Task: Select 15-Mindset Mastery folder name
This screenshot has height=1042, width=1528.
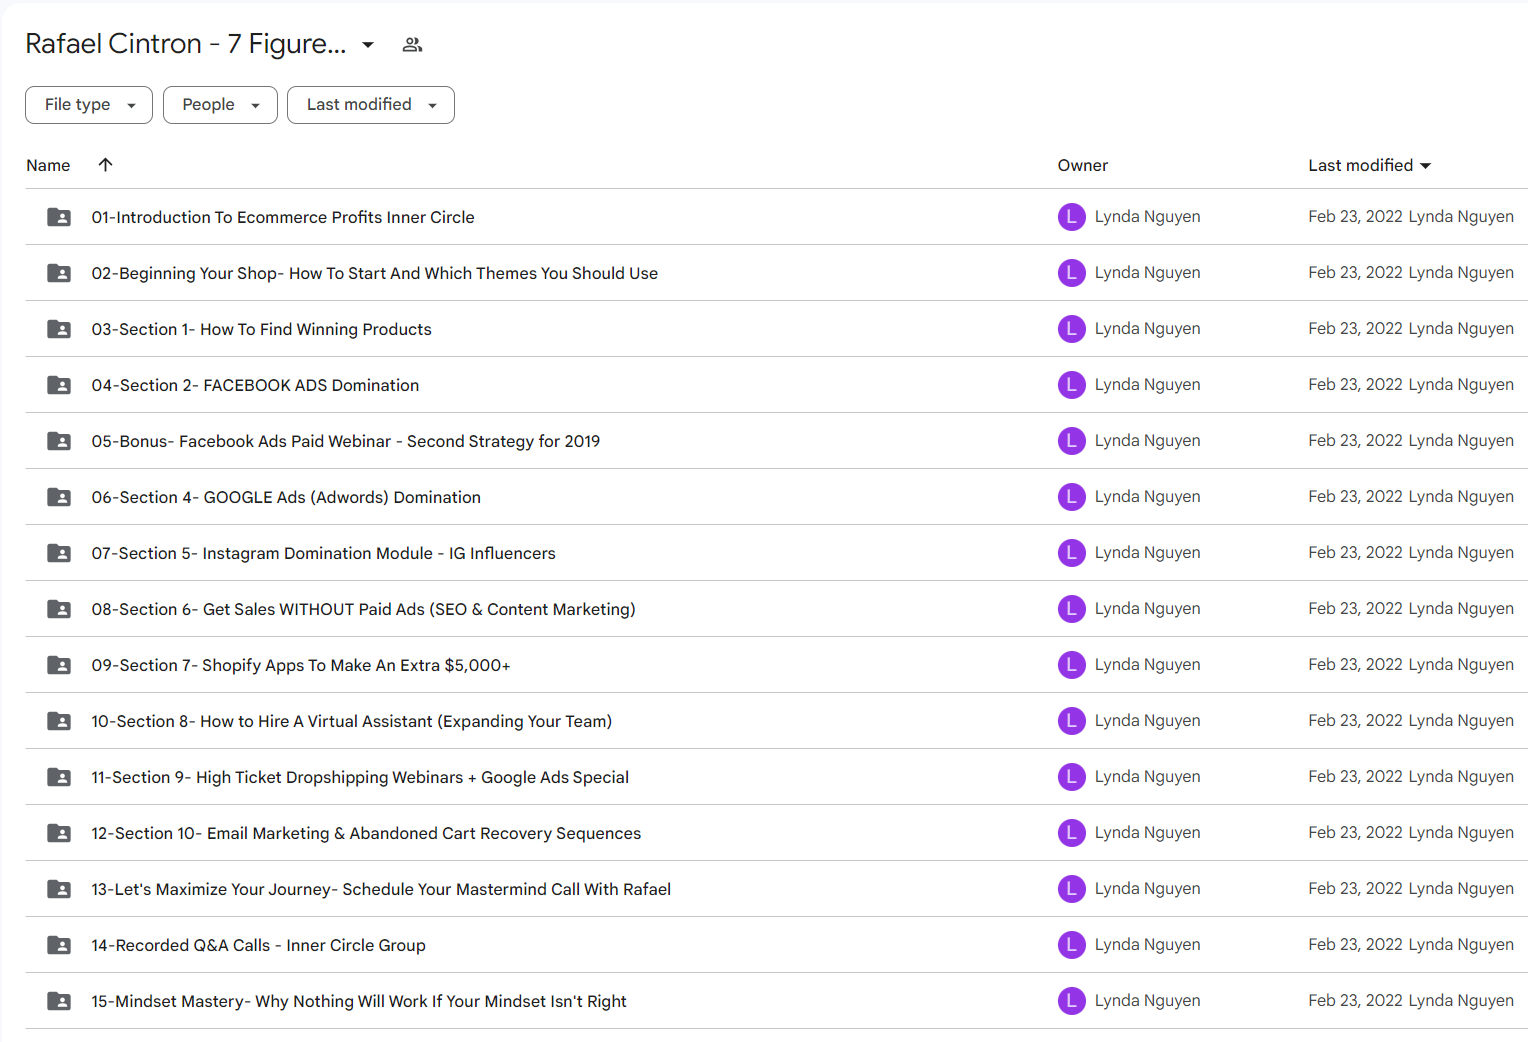Action: (359, 1001)
